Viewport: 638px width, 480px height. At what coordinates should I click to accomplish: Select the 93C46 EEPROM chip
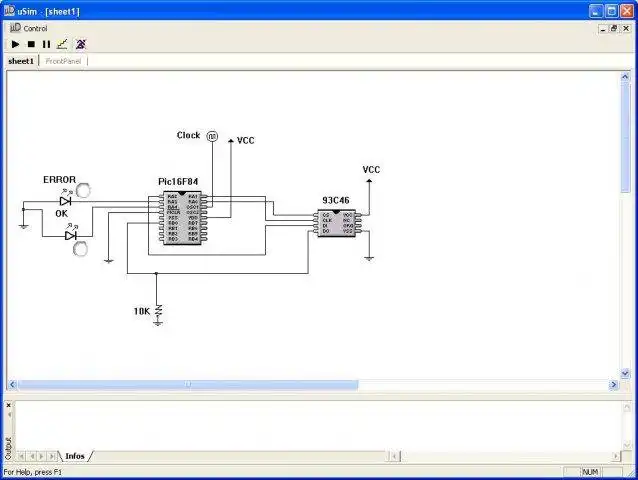[x=336, y=223]
